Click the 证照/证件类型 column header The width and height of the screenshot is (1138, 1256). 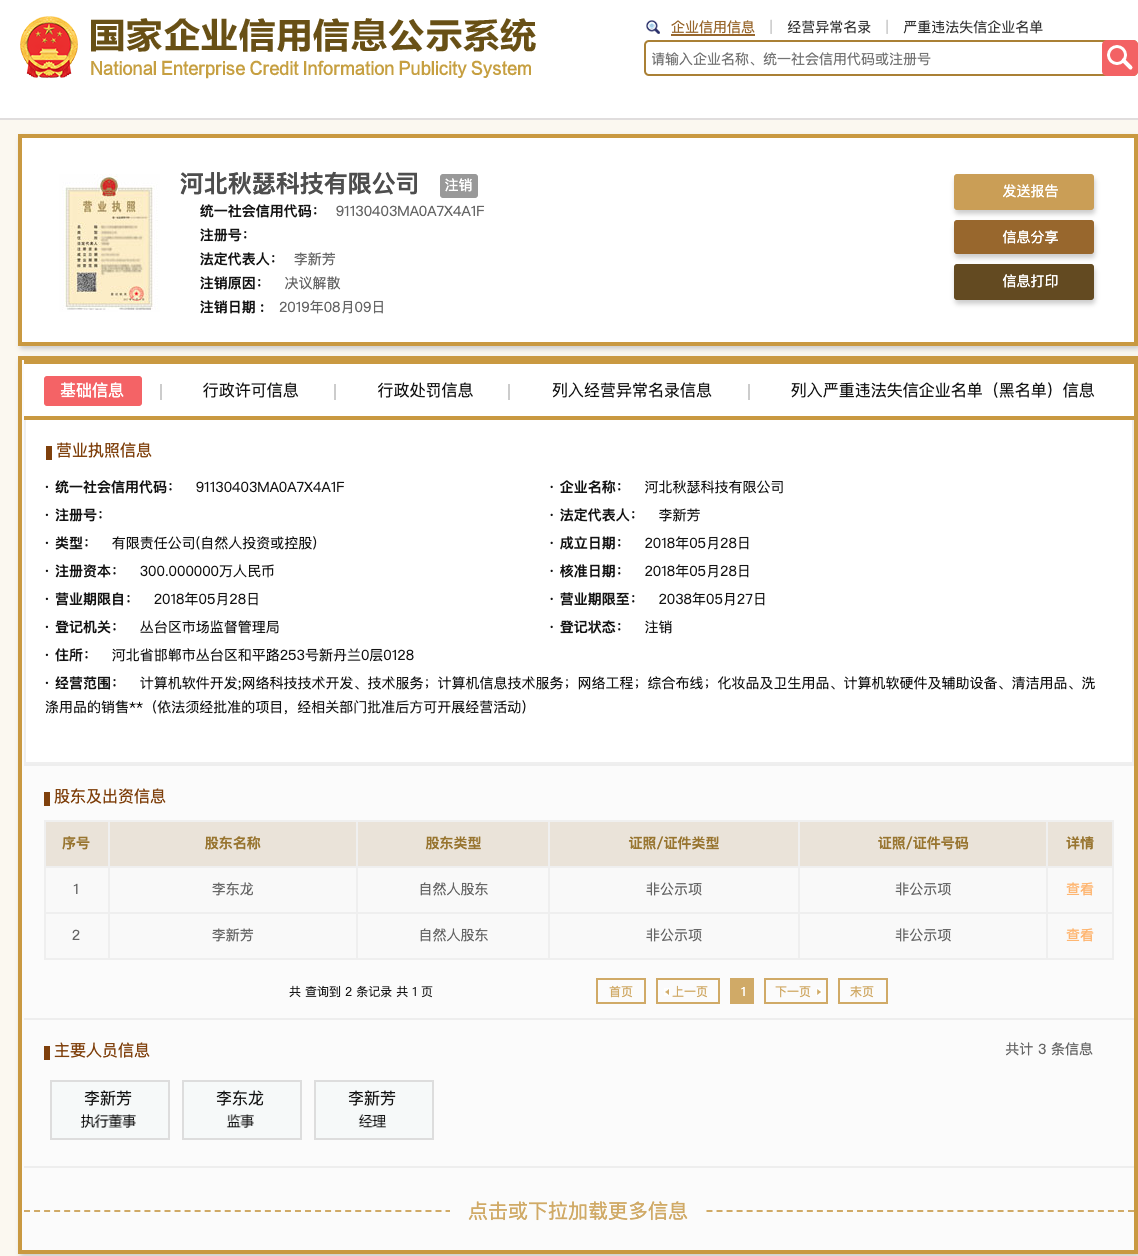coord(674,843)
